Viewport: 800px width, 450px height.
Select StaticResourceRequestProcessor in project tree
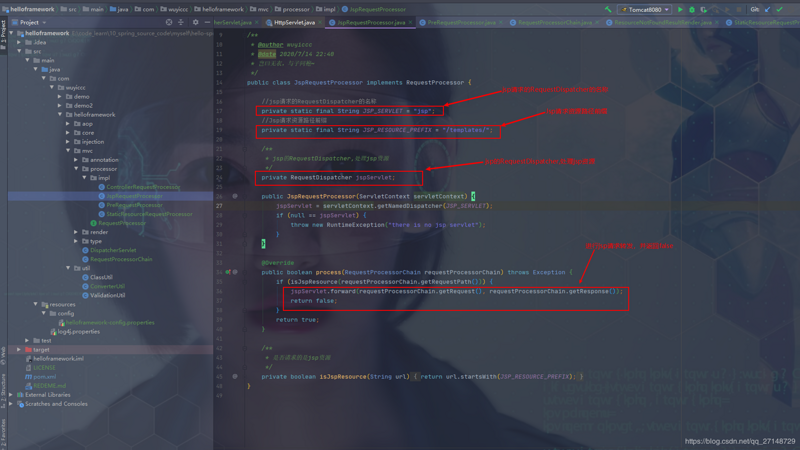145,214
